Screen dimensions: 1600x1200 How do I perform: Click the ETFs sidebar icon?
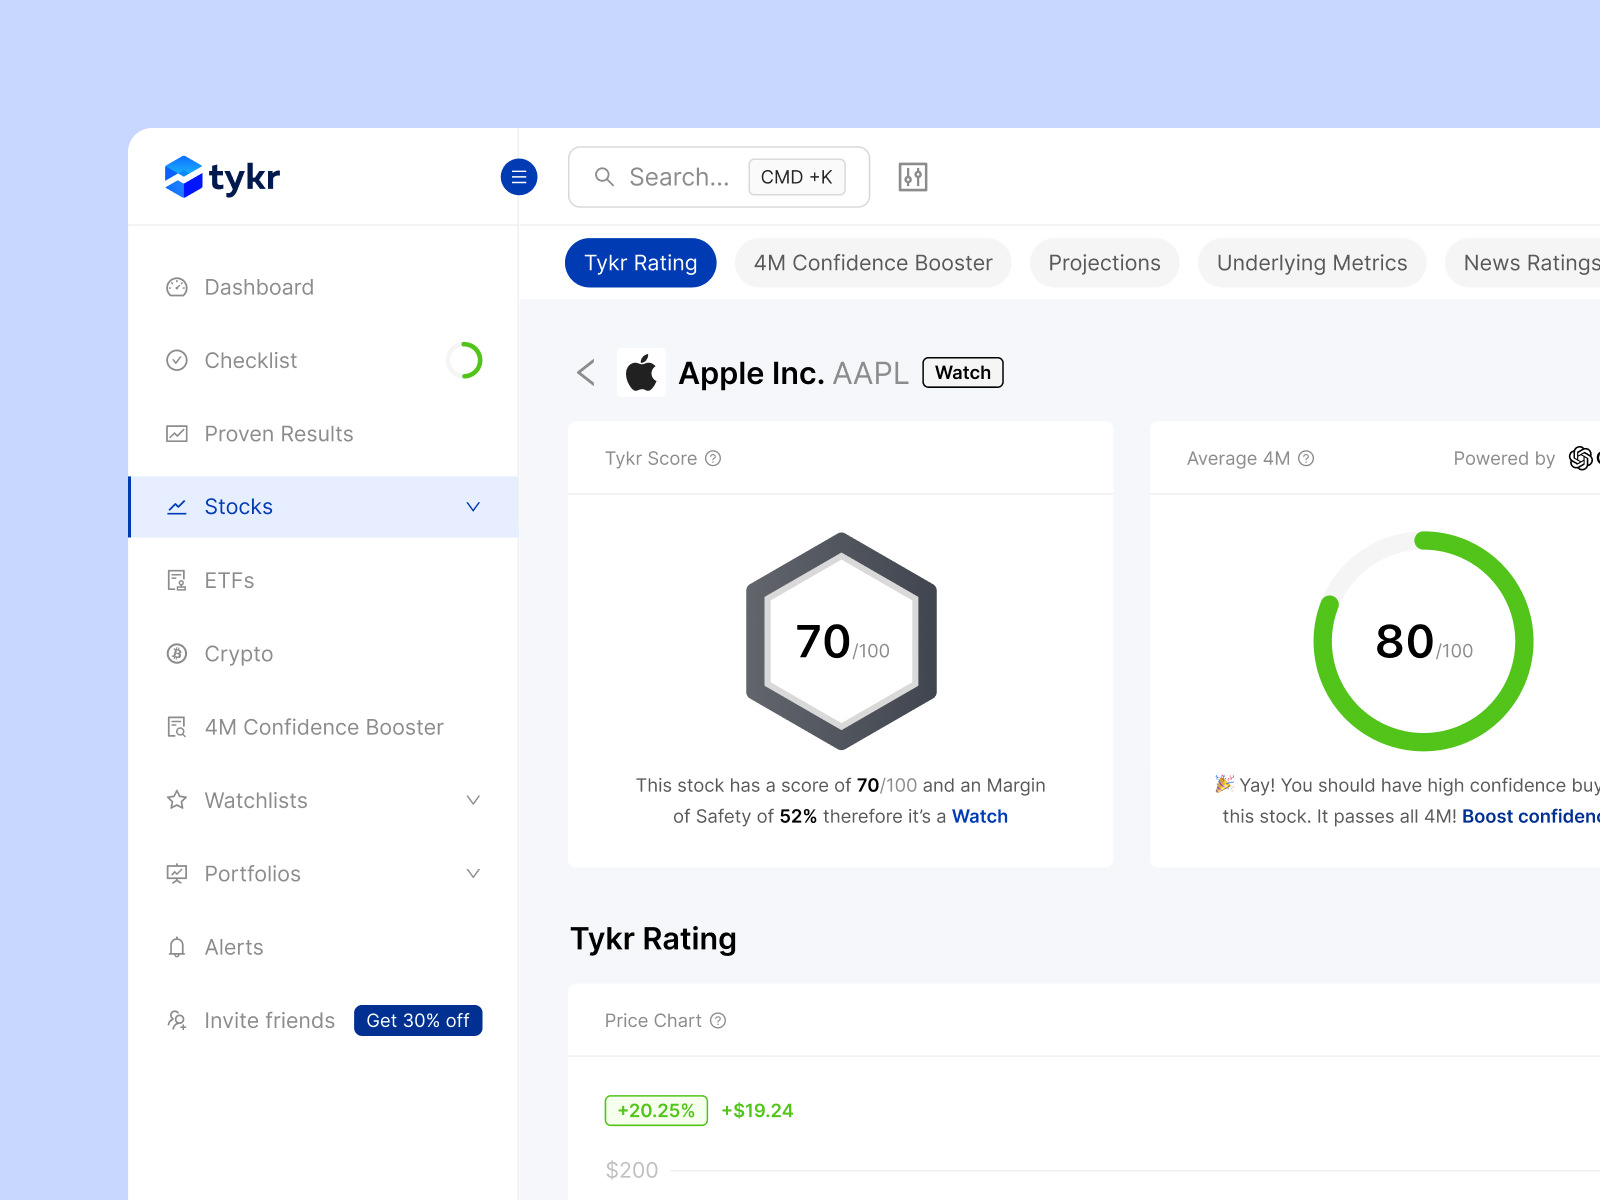pos(177,580)
